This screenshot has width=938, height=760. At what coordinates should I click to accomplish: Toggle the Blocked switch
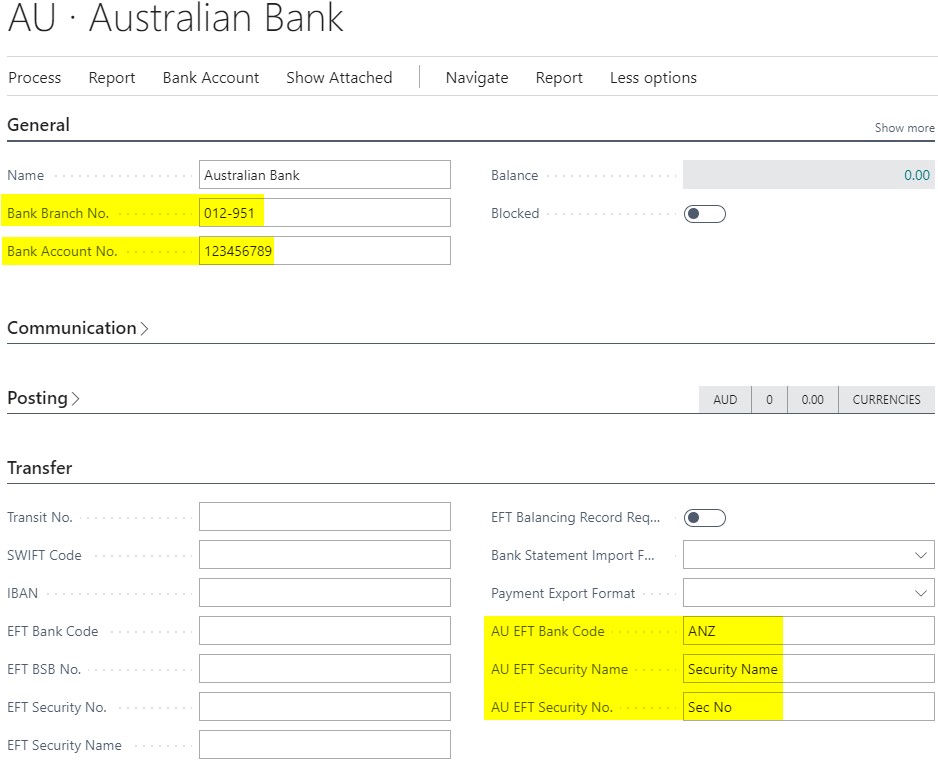(x=704, y=213)
